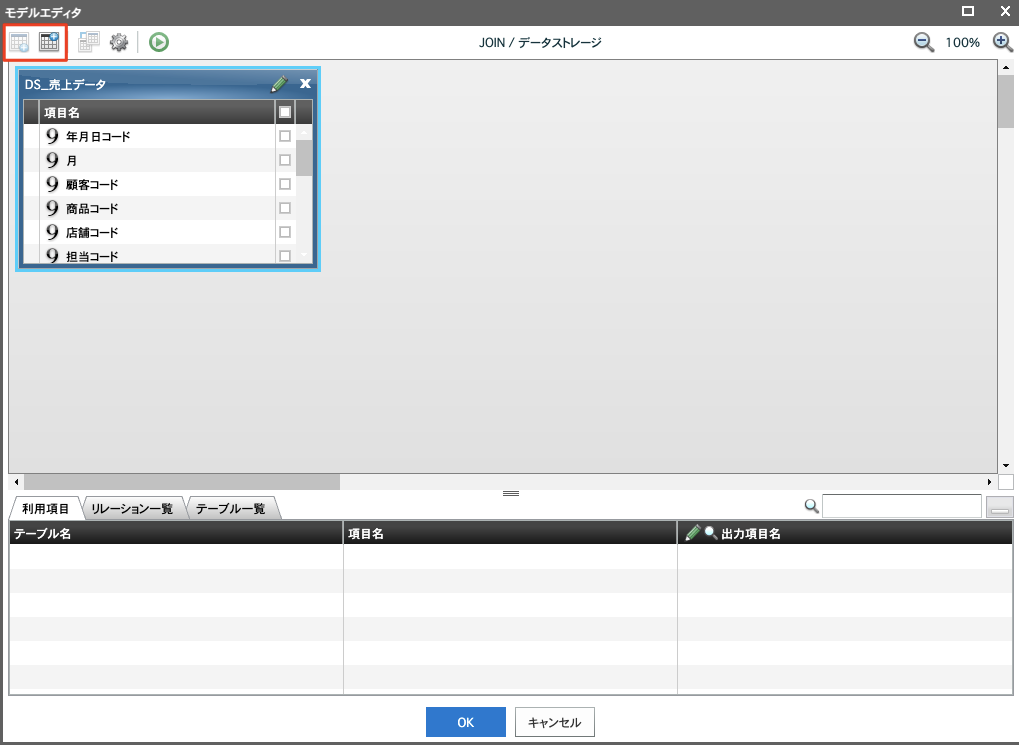The height and width of the screenshot is (745, 1019).
Task: Toggle select-all checkbox in 項目名 header
Action: point(285,112)
